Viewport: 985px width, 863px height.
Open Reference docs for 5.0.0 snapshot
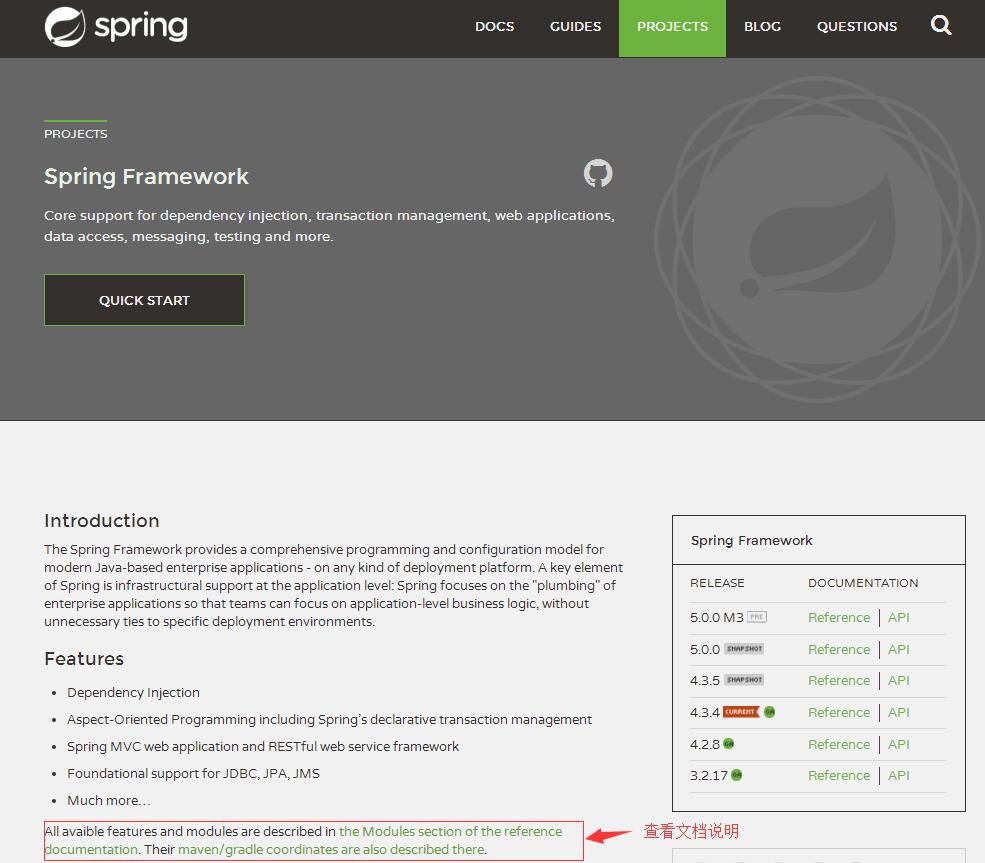(839, 649)
